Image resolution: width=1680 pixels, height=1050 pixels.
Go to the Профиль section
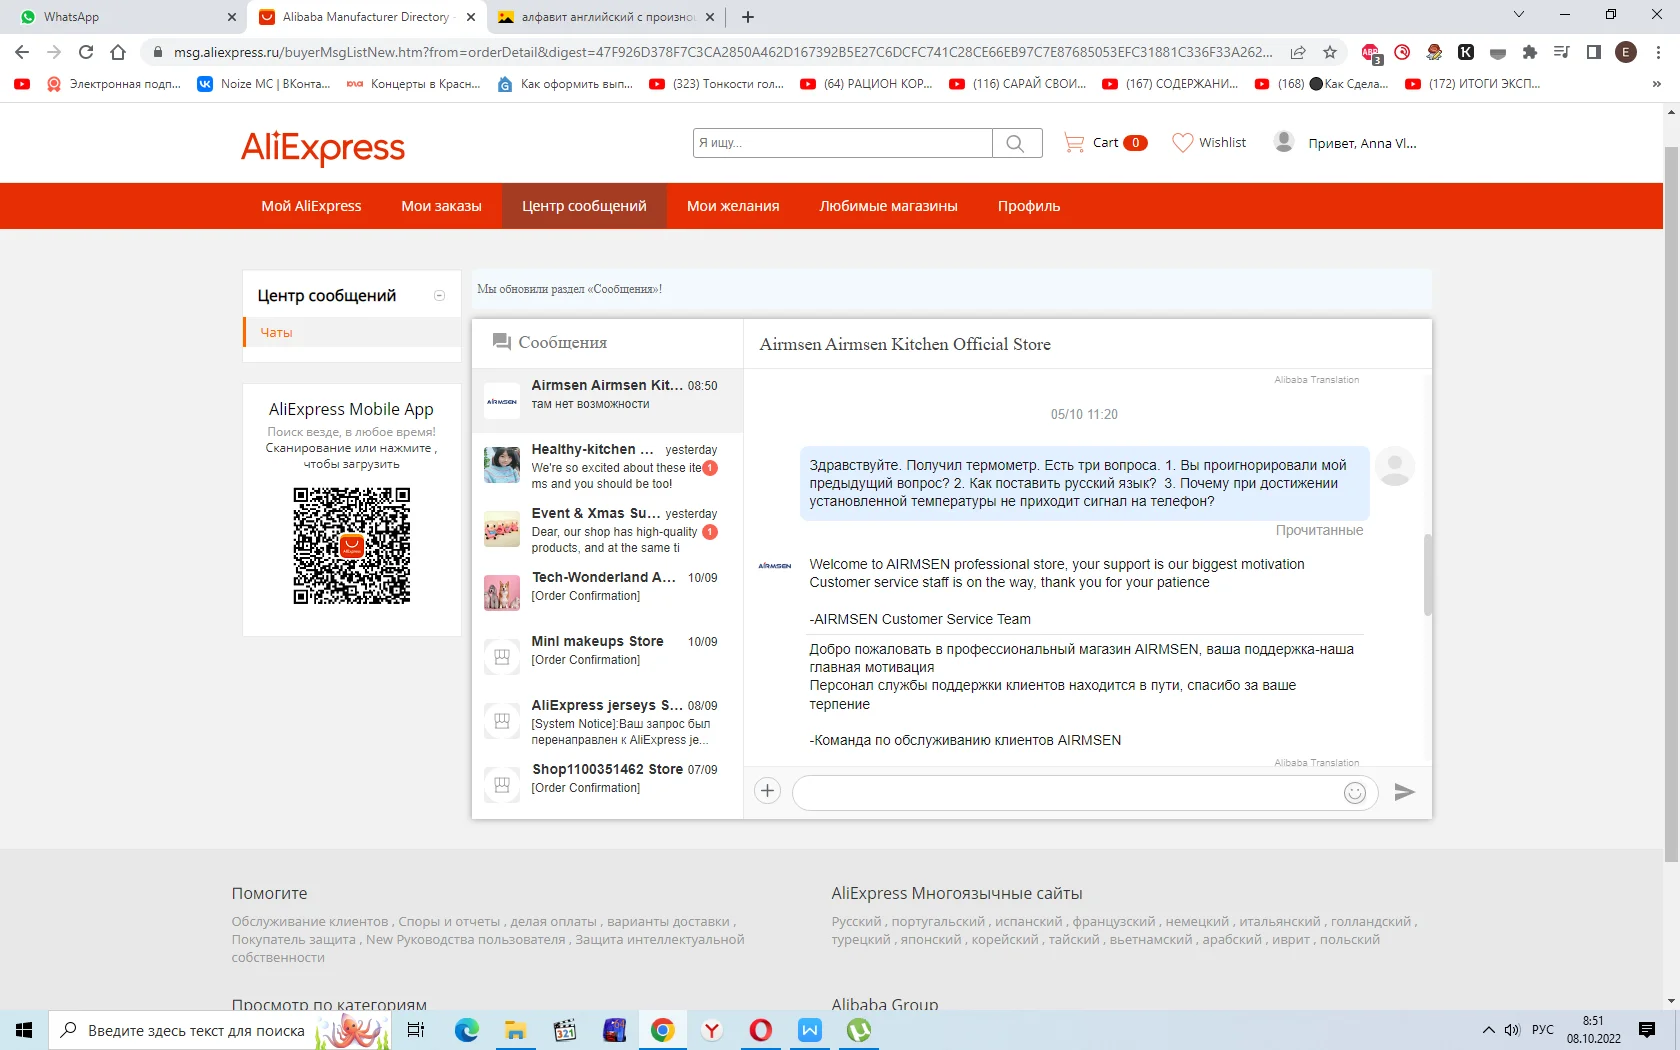pyautogui.click(x=1029, y=206)
